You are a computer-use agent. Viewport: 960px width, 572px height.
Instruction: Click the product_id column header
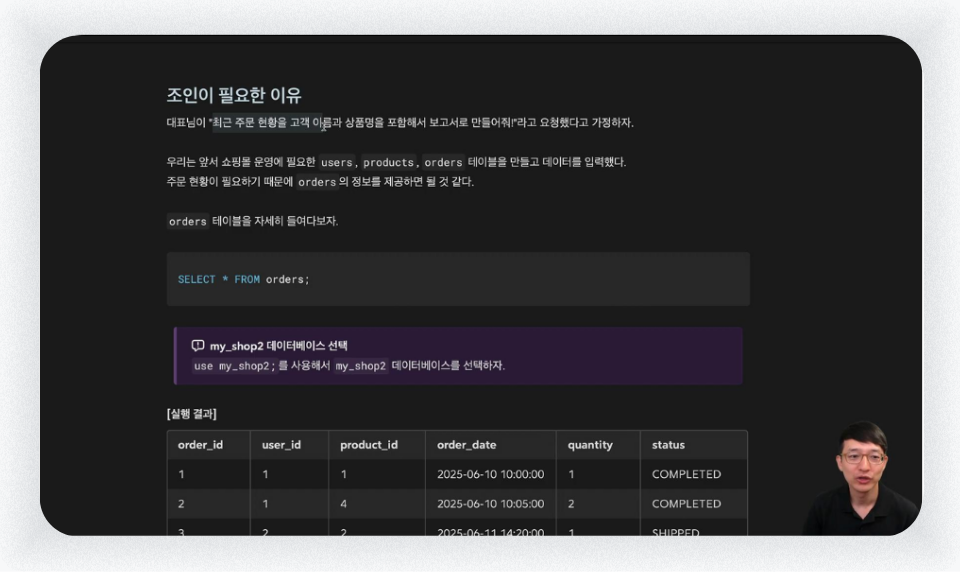point(369,445)
